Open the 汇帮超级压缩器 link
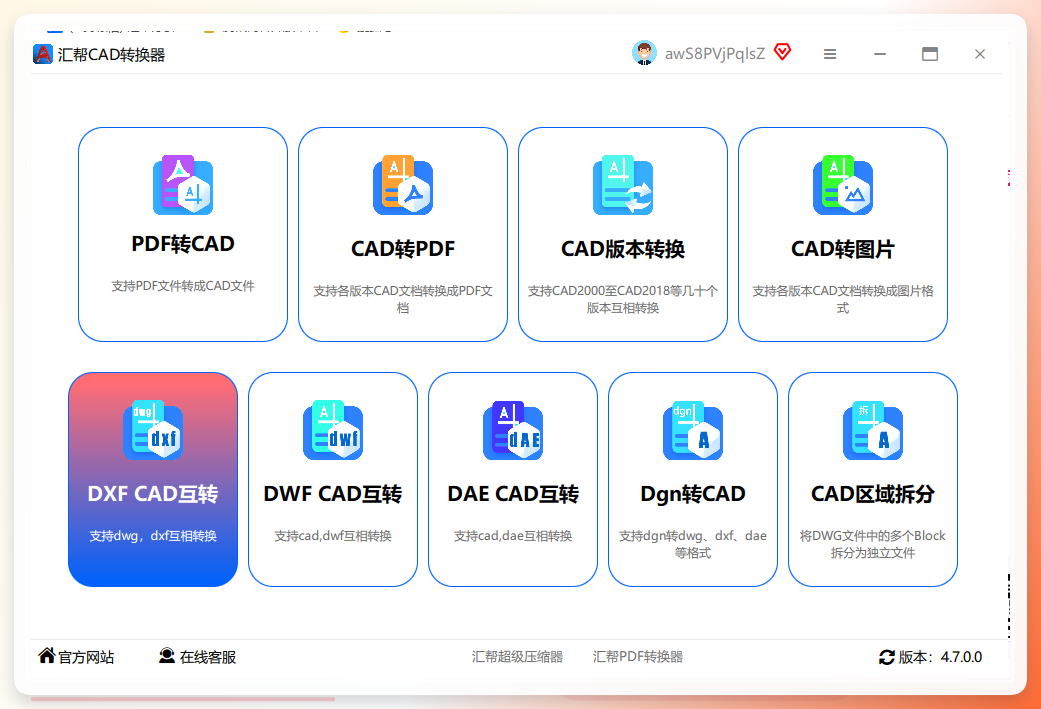This screenshot has width=1041, height=709. click(x=517, y=657)
